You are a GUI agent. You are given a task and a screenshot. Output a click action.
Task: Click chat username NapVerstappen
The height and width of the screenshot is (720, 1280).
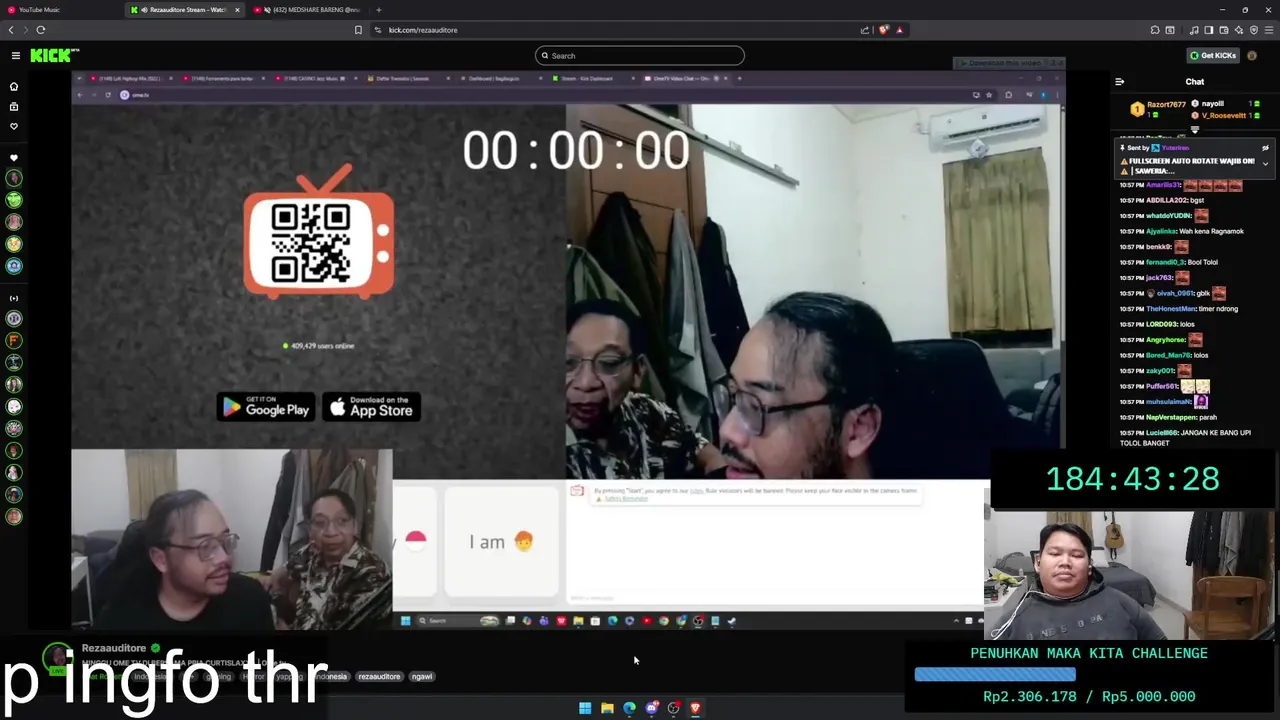tap(1171, 417)
